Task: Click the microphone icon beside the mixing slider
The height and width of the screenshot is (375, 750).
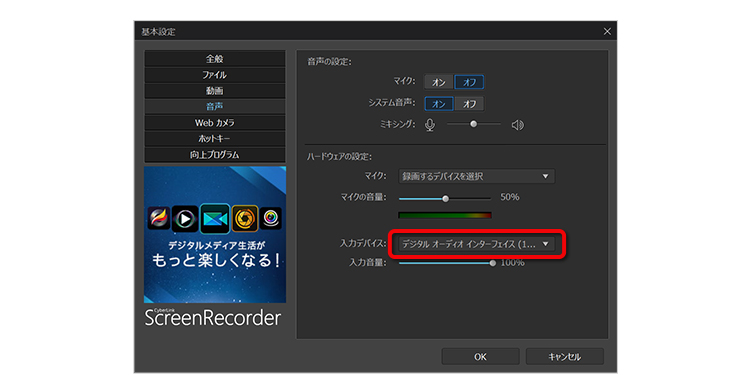Action: coord(430,125)
